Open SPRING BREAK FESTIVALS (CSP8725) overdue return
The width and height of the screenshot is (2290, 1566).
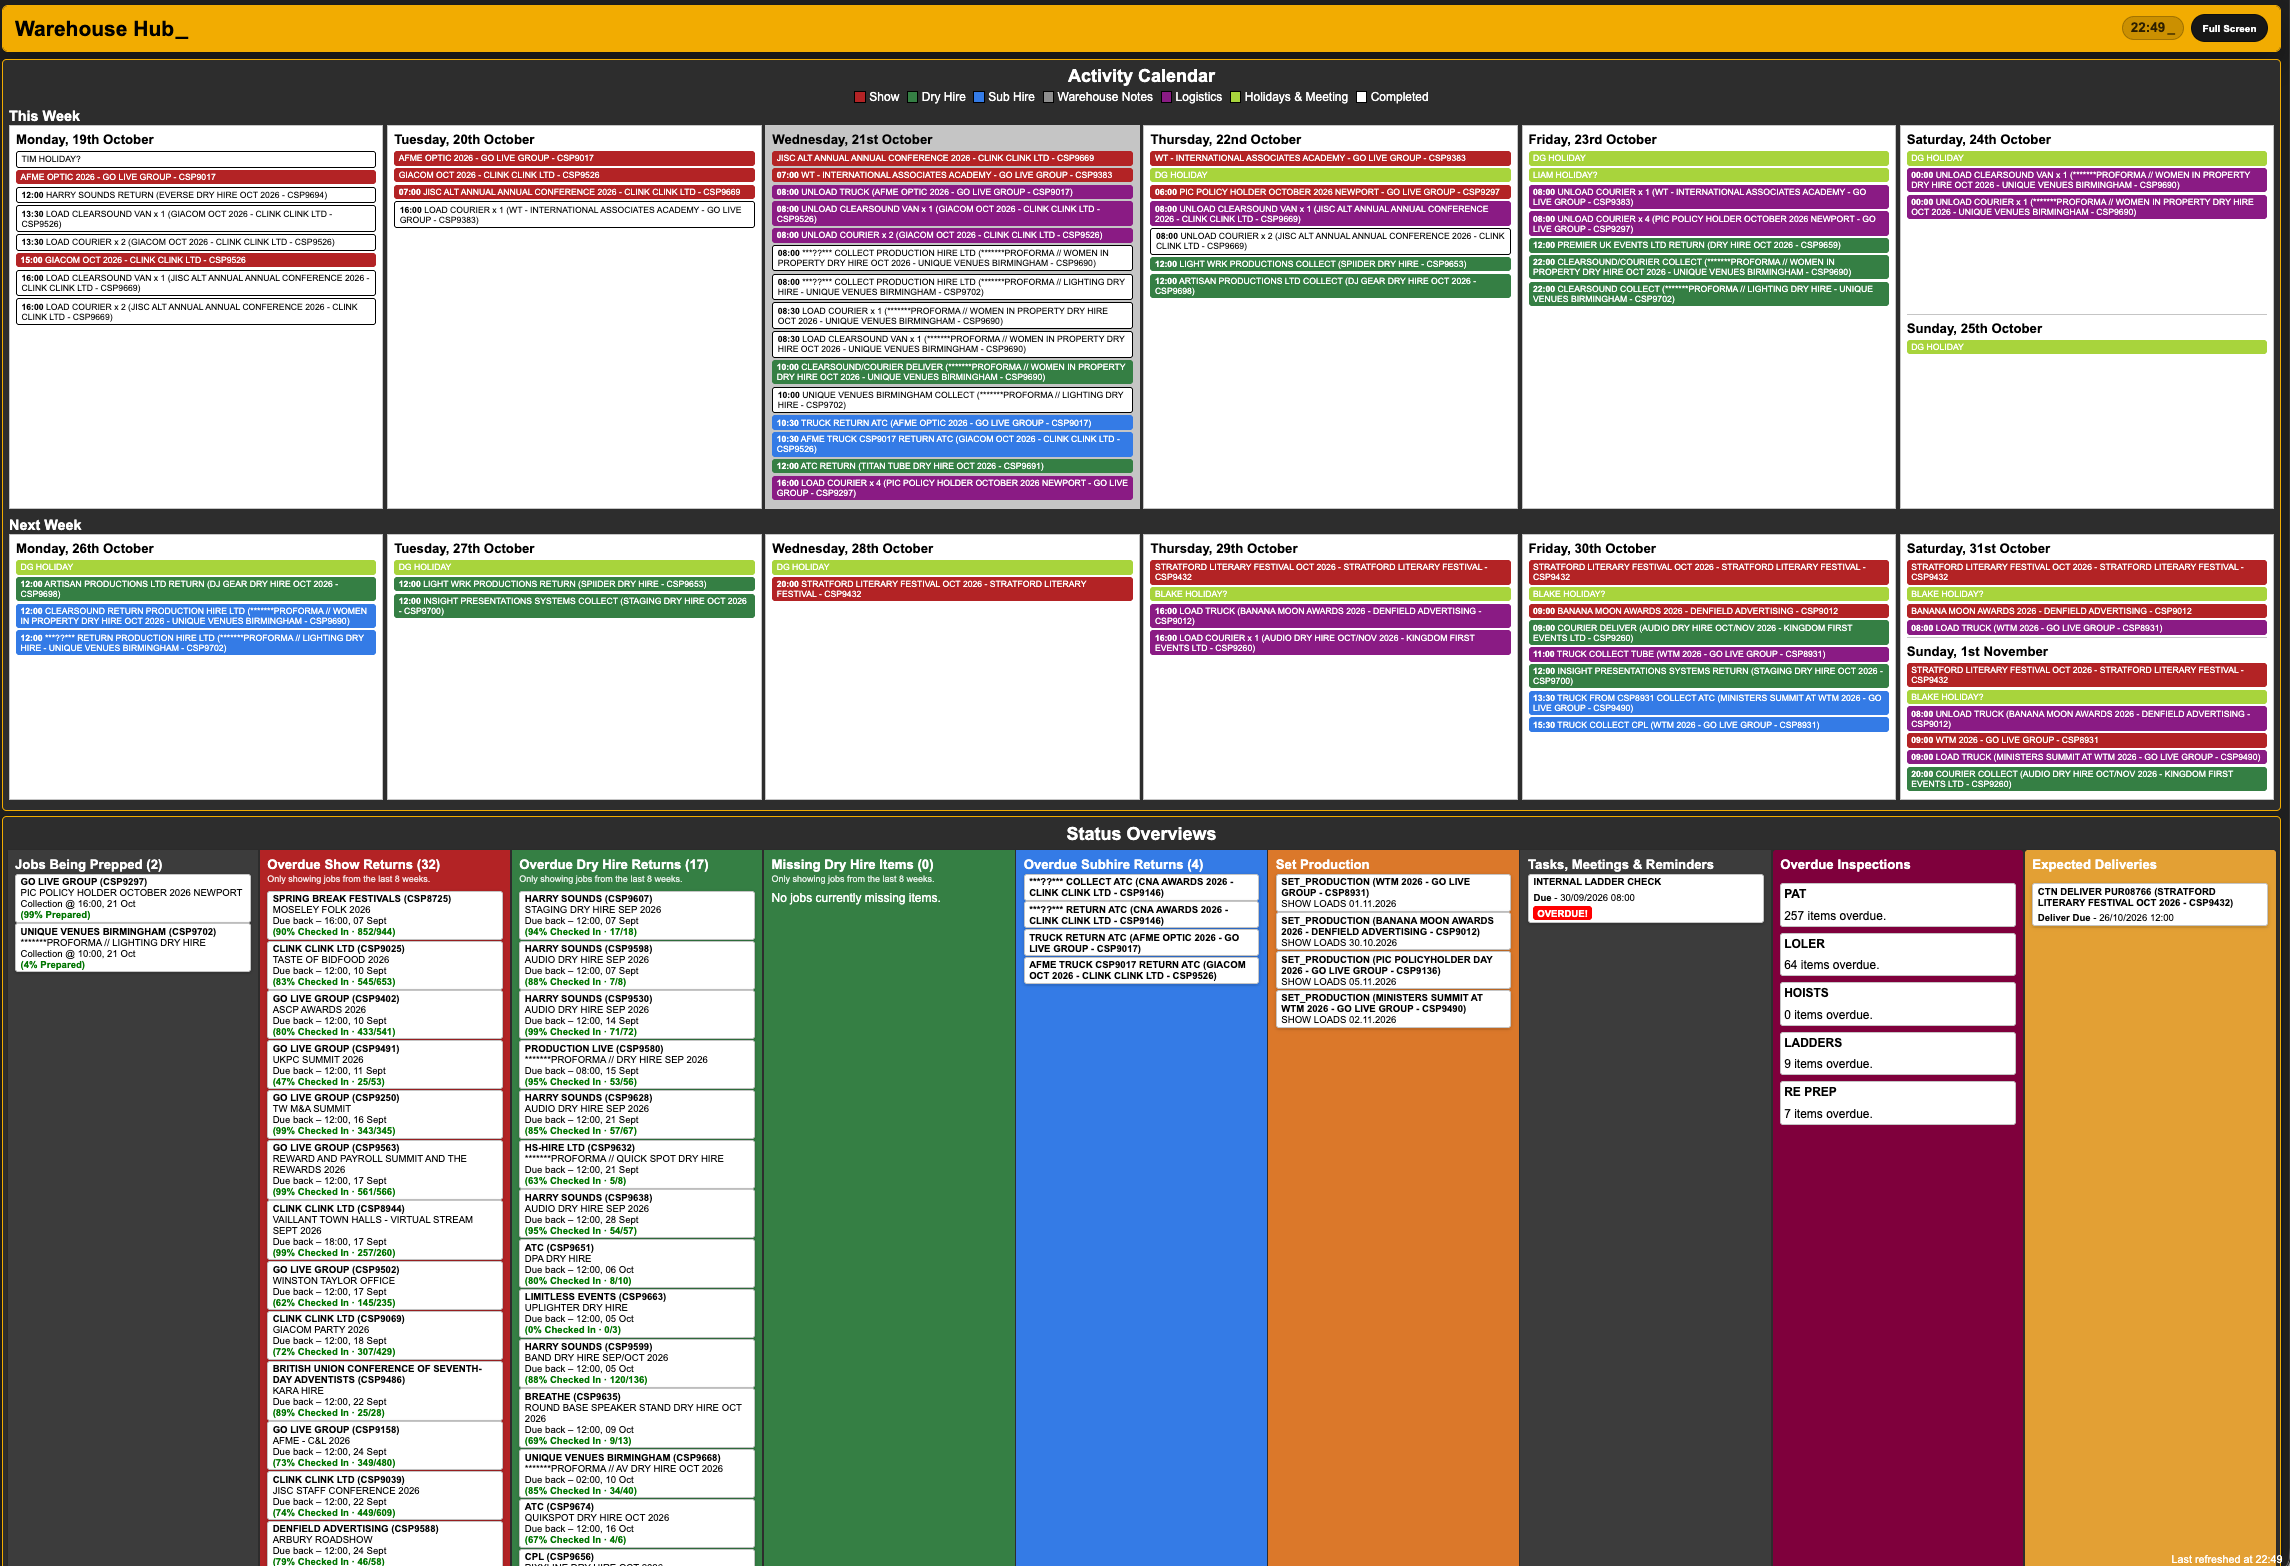point(385,915)
